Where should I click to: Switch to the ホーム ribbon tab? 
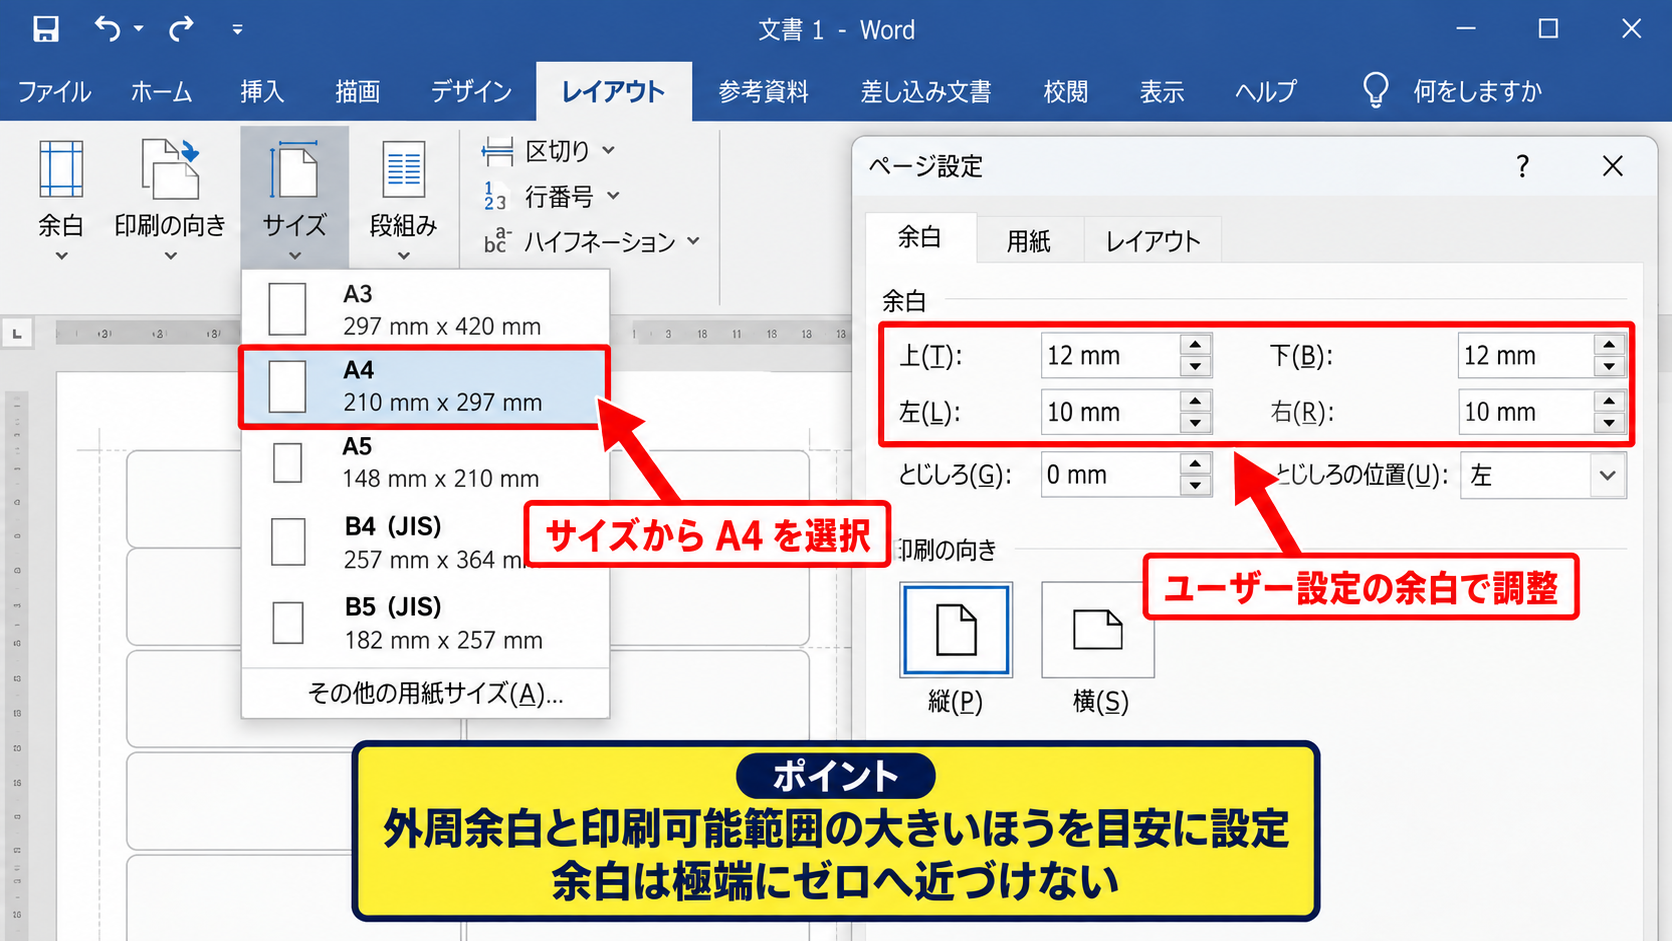click(161, 92)
